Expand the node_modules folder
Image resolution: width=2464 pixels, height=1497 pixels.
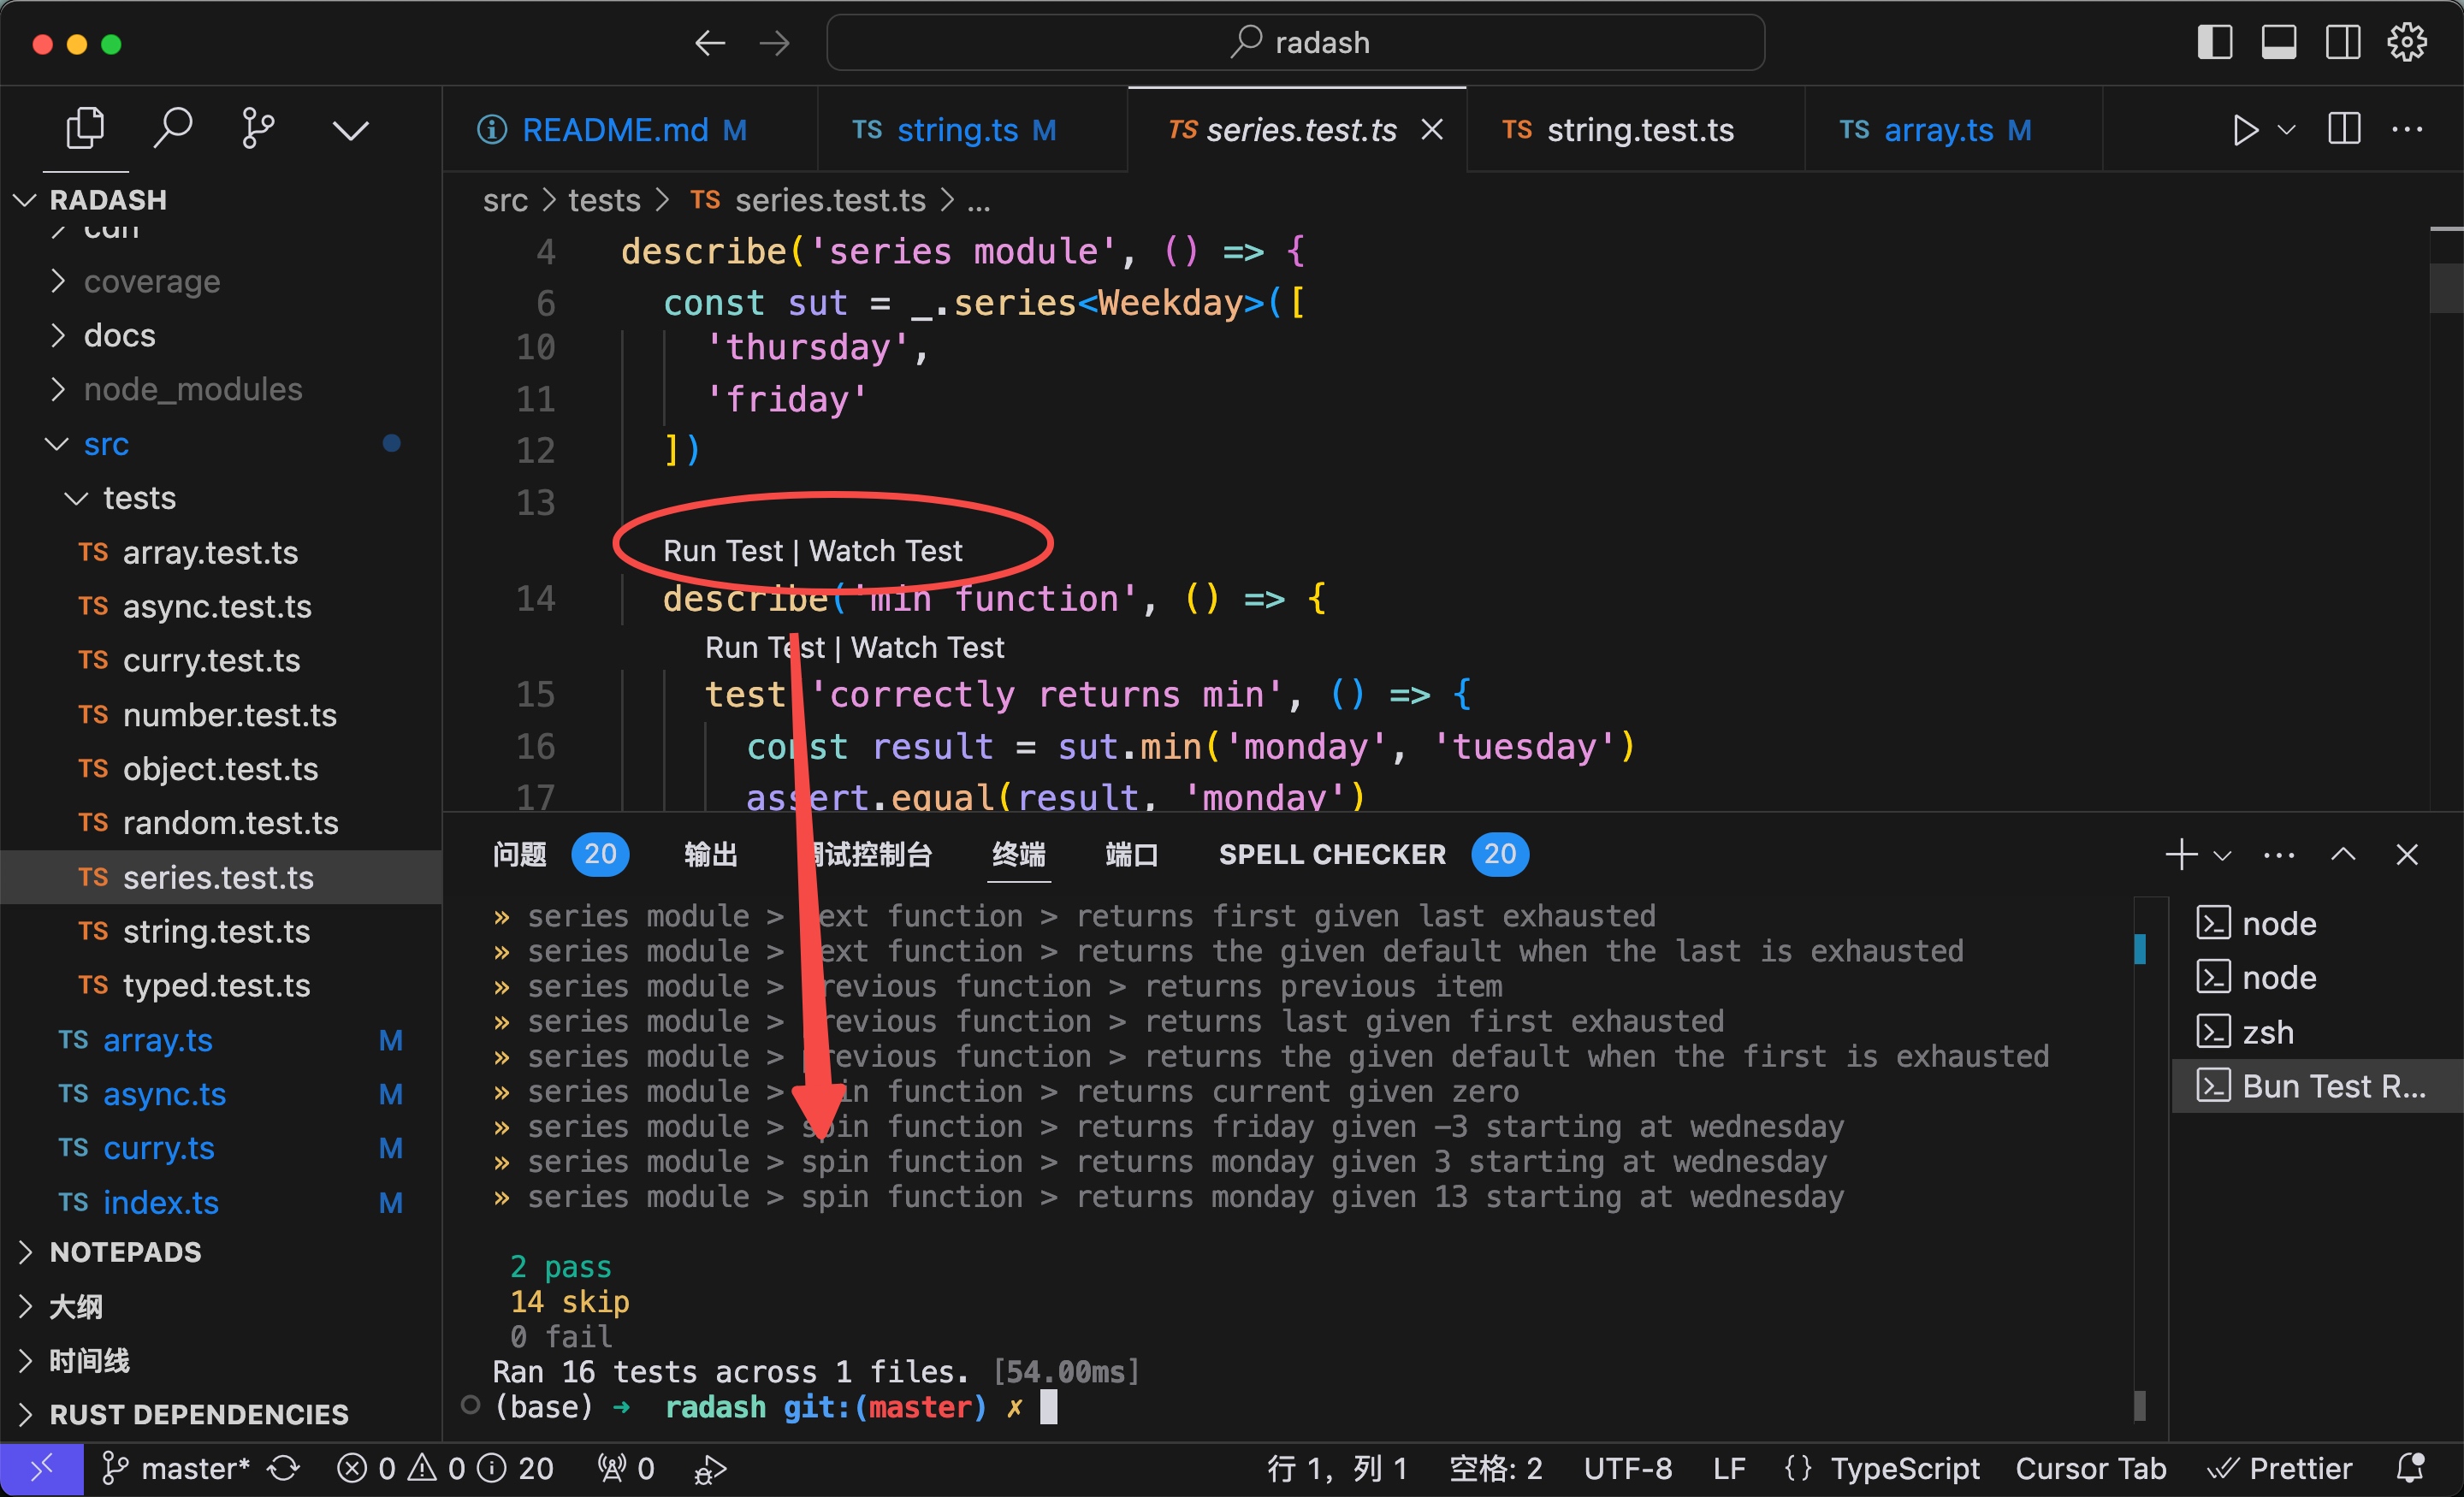(x=192, y=389)
